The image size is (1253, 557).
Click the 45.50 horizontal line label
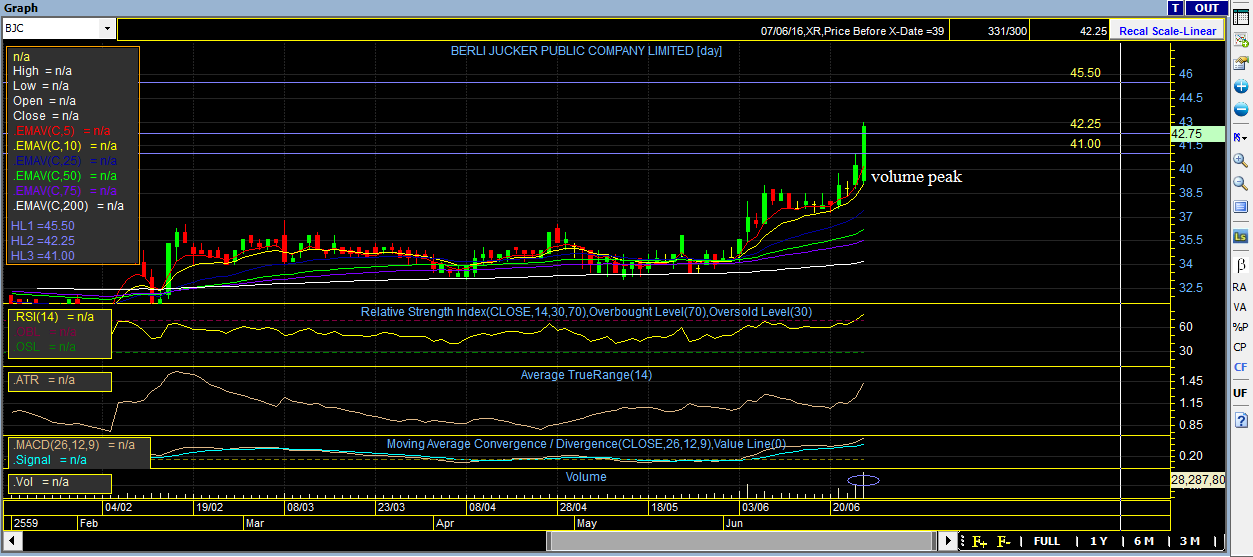pos(1085,73)
